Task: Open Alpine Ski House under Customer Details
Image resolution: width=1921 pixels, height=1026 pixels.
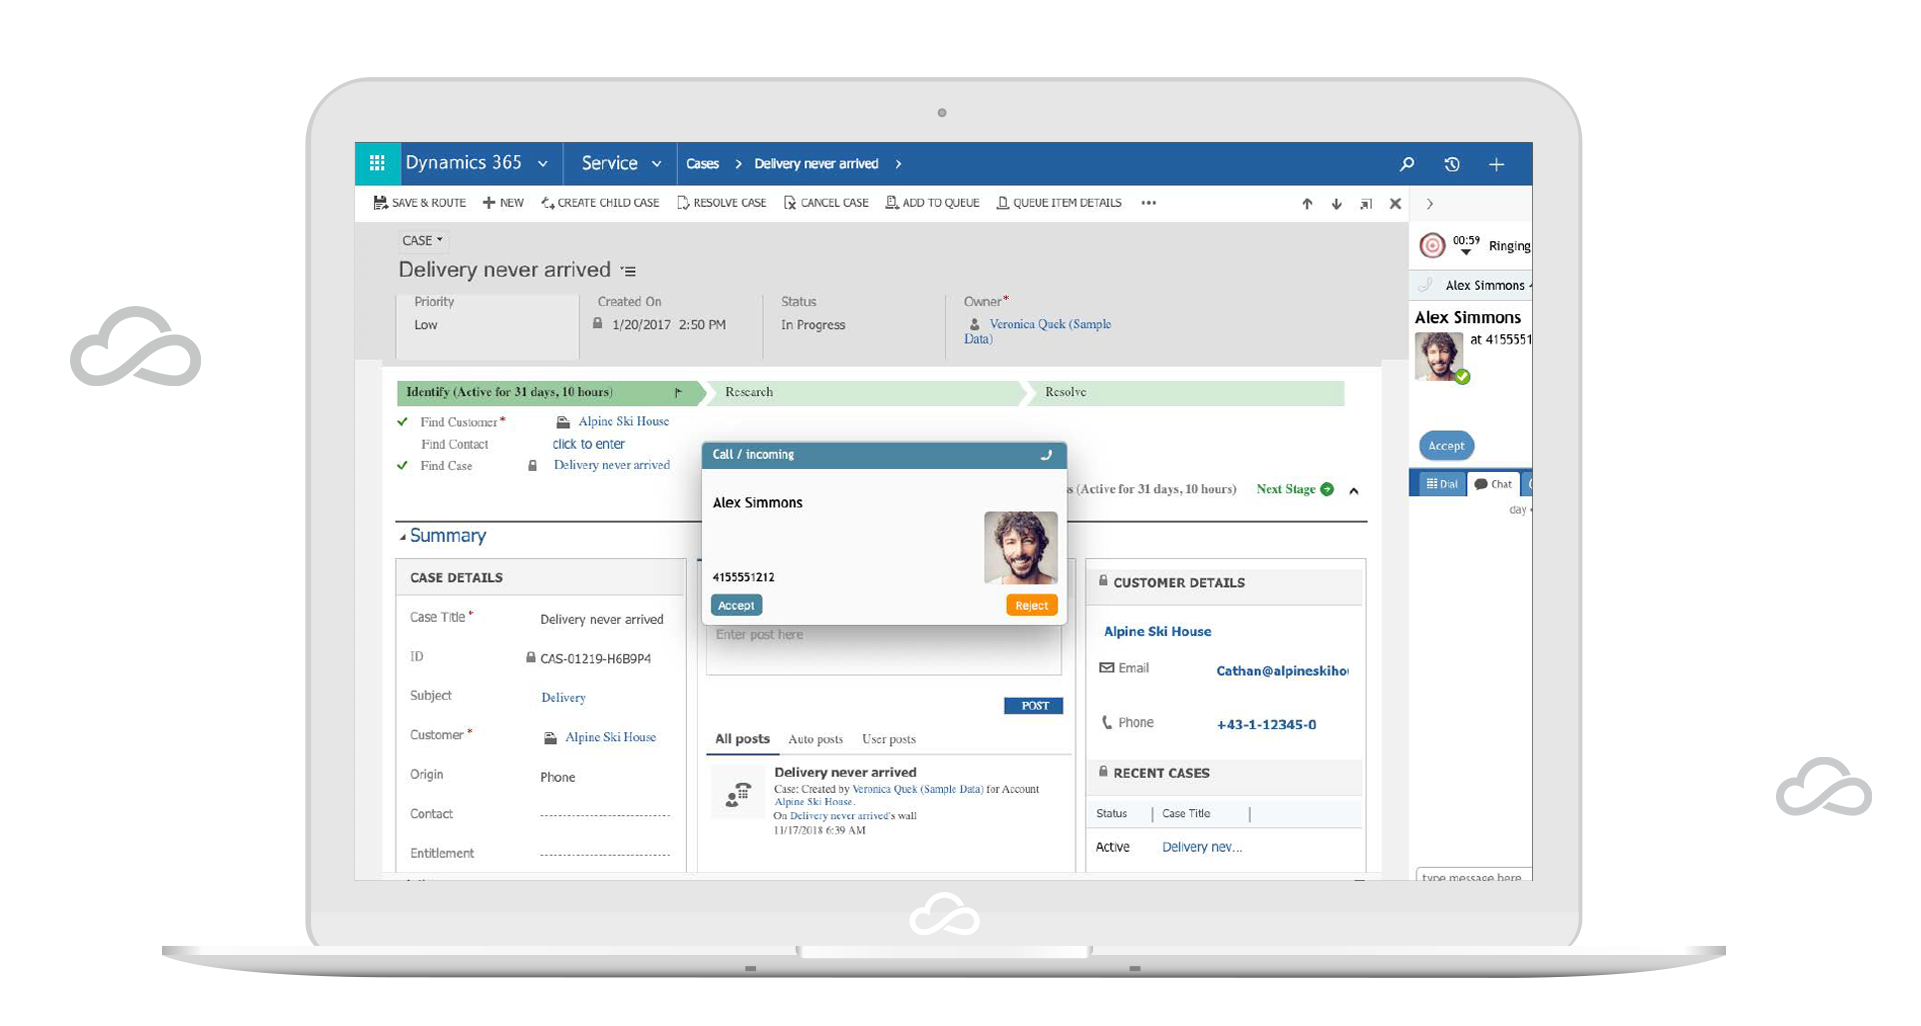Action: (x=1157, y=632)
